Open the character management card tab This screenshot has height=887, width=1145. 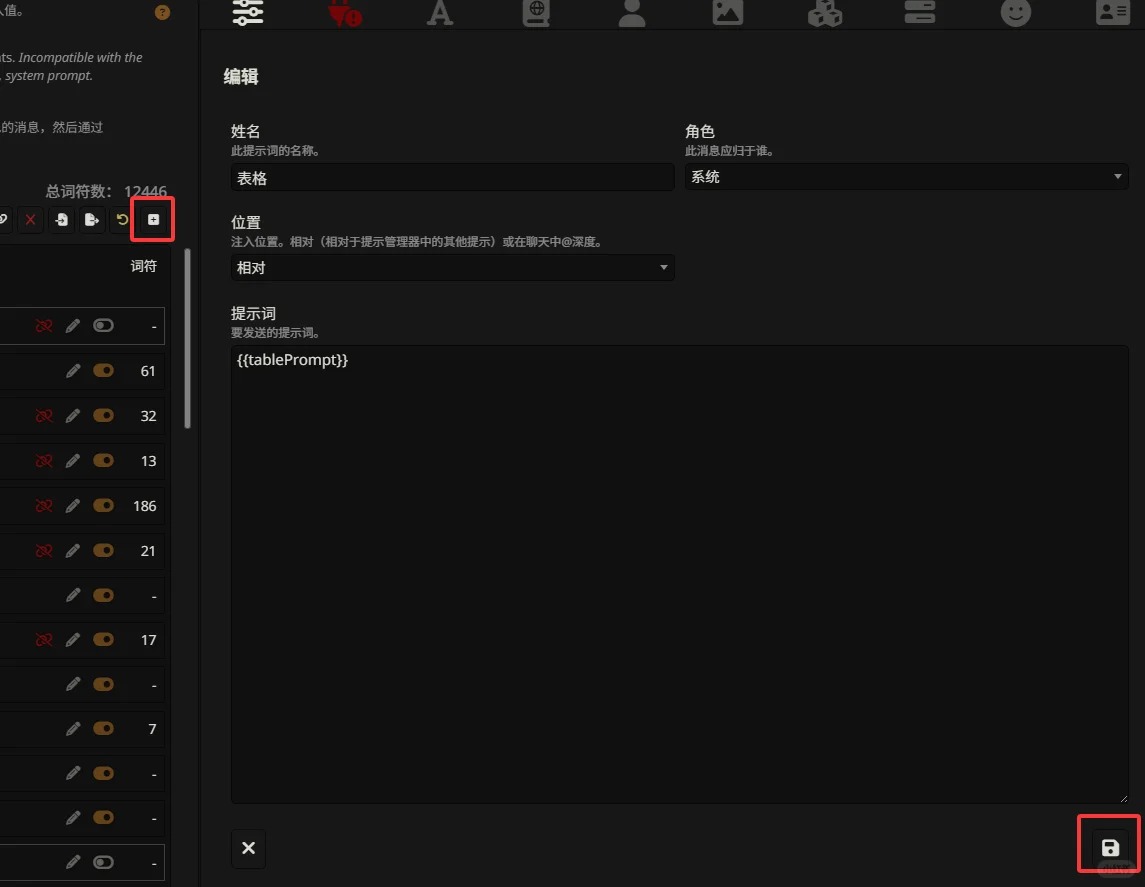(x=1110, y=12)
